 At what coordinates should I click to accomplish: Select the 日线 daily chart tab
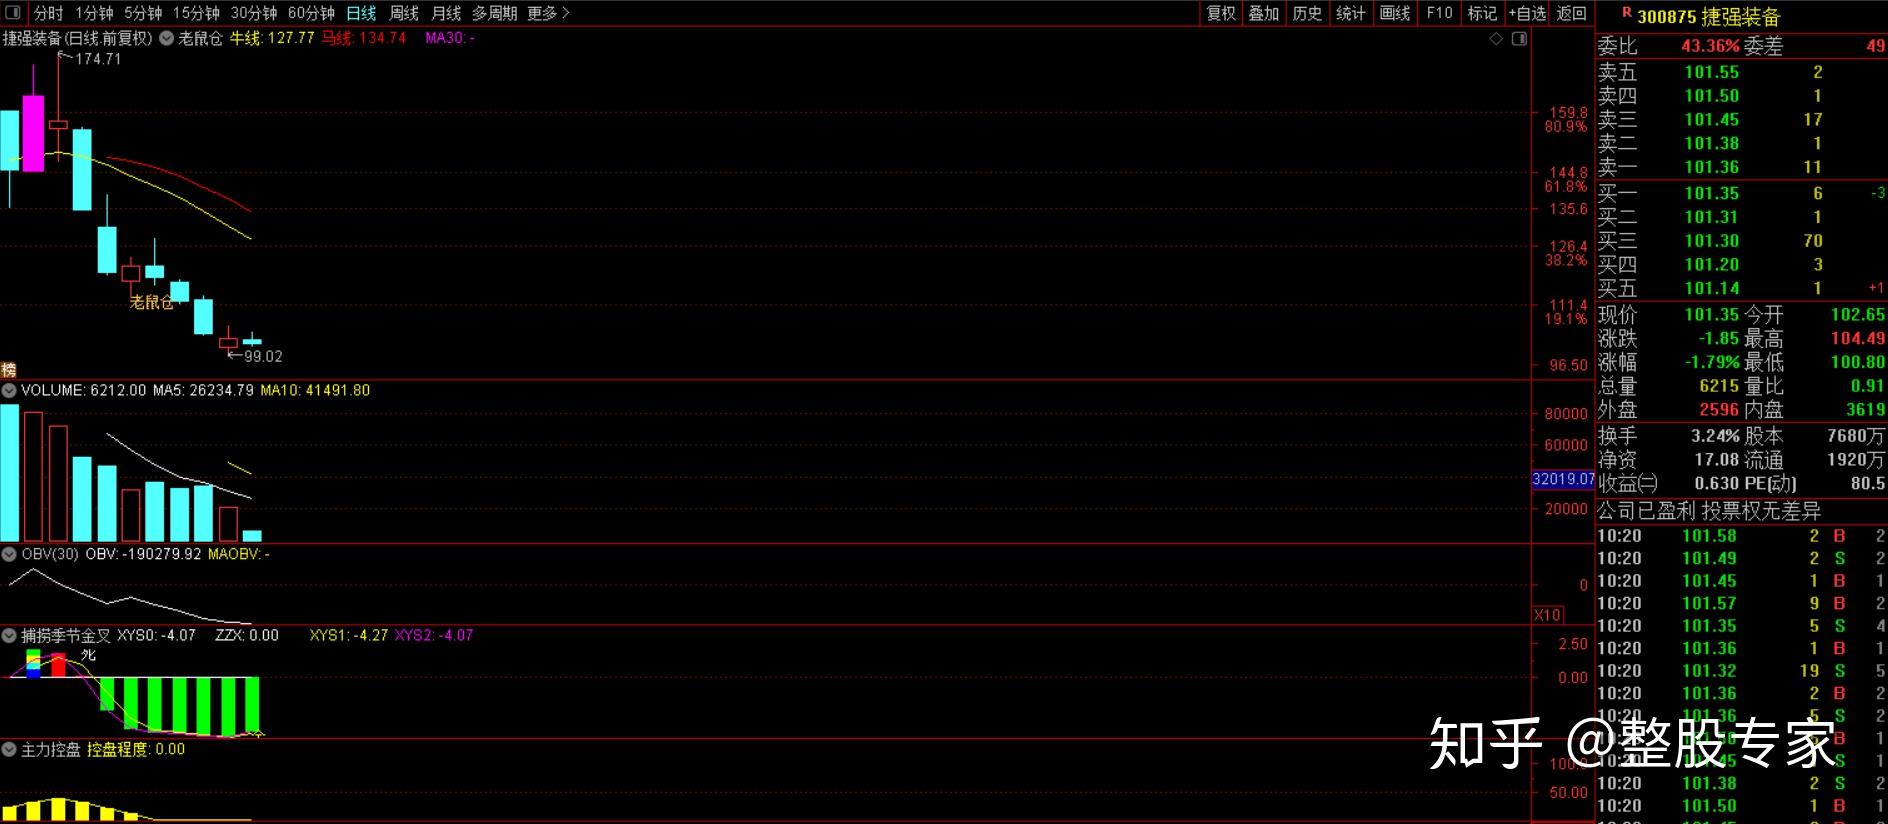pyautogui.click(x=361, y=13)
